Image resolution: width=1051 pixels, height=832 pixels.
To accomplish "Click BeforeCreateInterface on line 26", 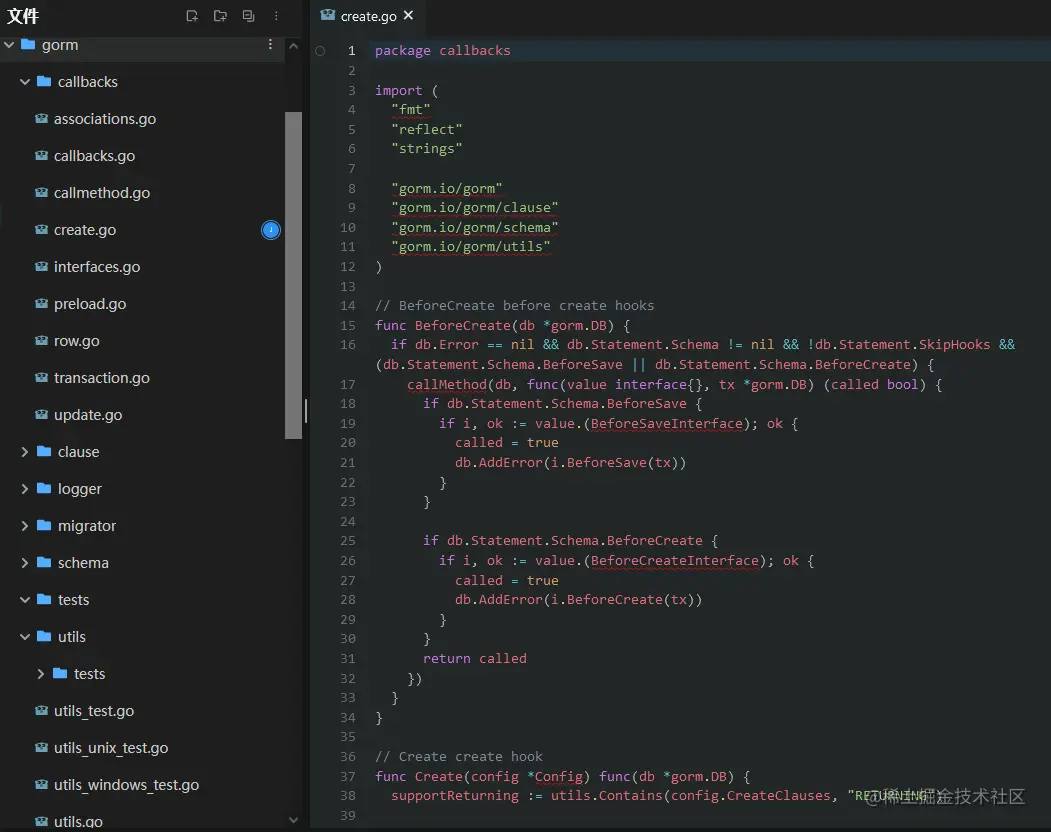I will pyautogui.click(x=674, y=560).
